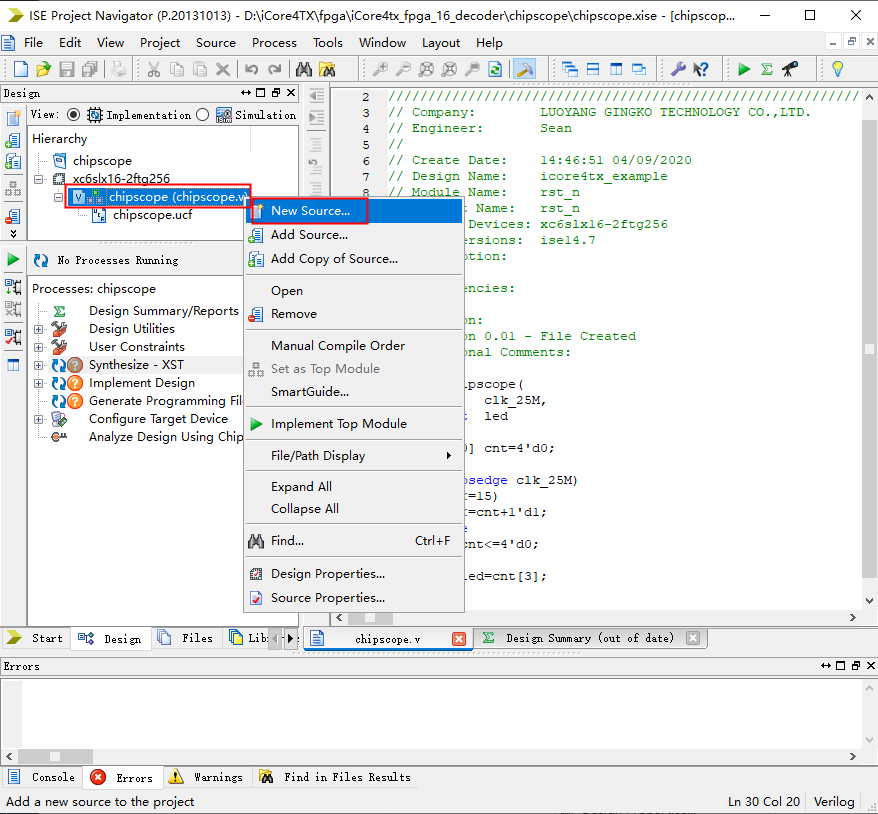Click the green Run process arrow in sidebar
878x814 pixels.
tap(13, 259)
